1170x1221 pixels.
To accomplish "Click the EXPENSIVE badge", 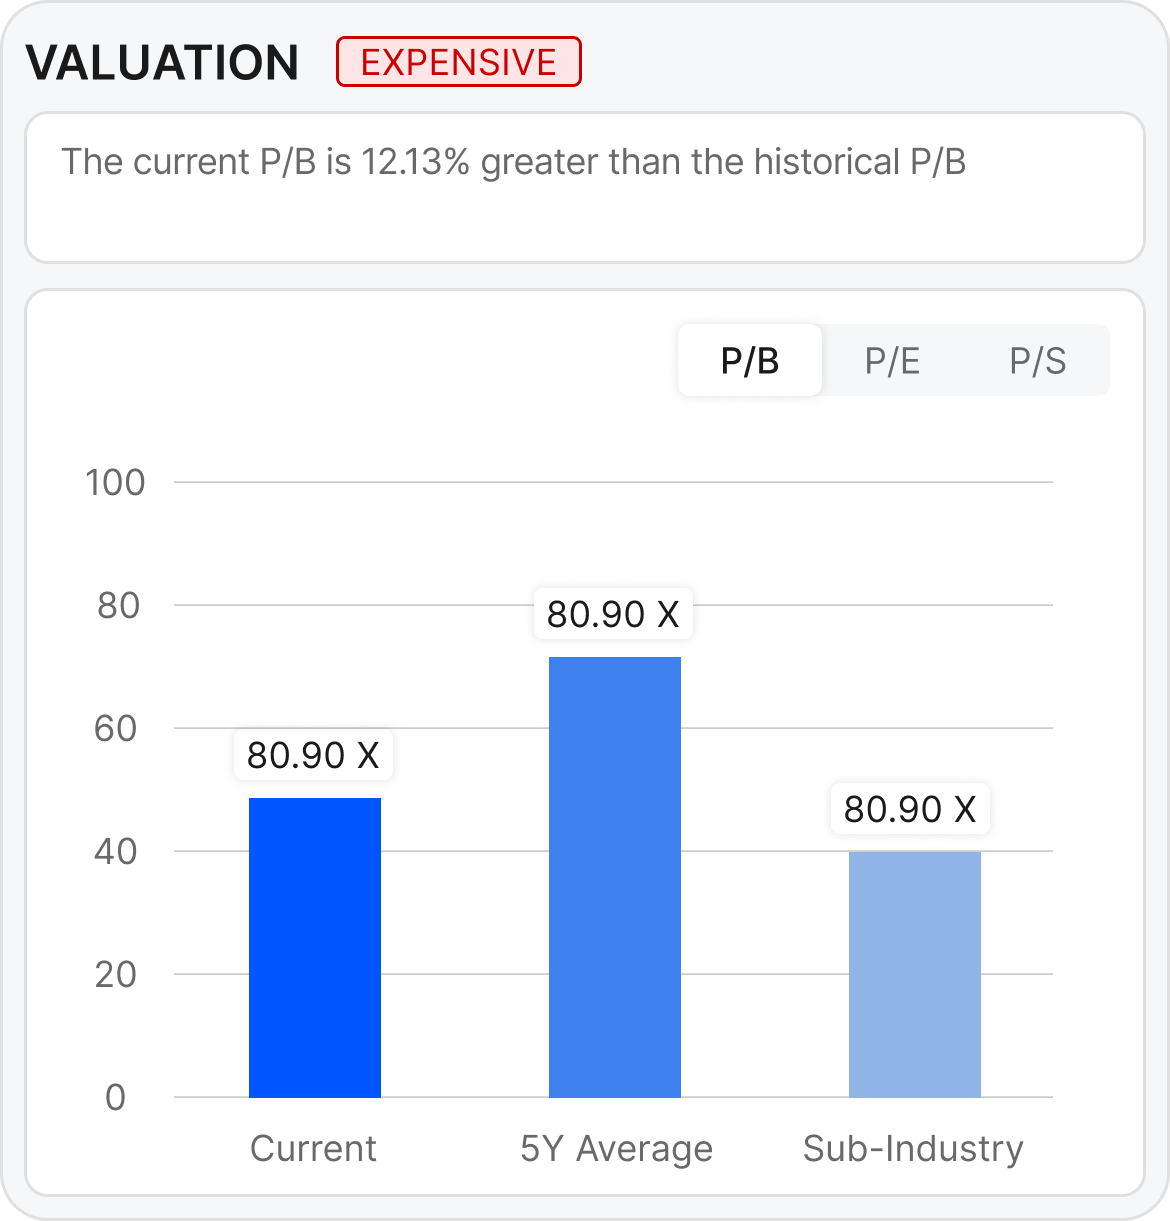I will pos(458,61).
